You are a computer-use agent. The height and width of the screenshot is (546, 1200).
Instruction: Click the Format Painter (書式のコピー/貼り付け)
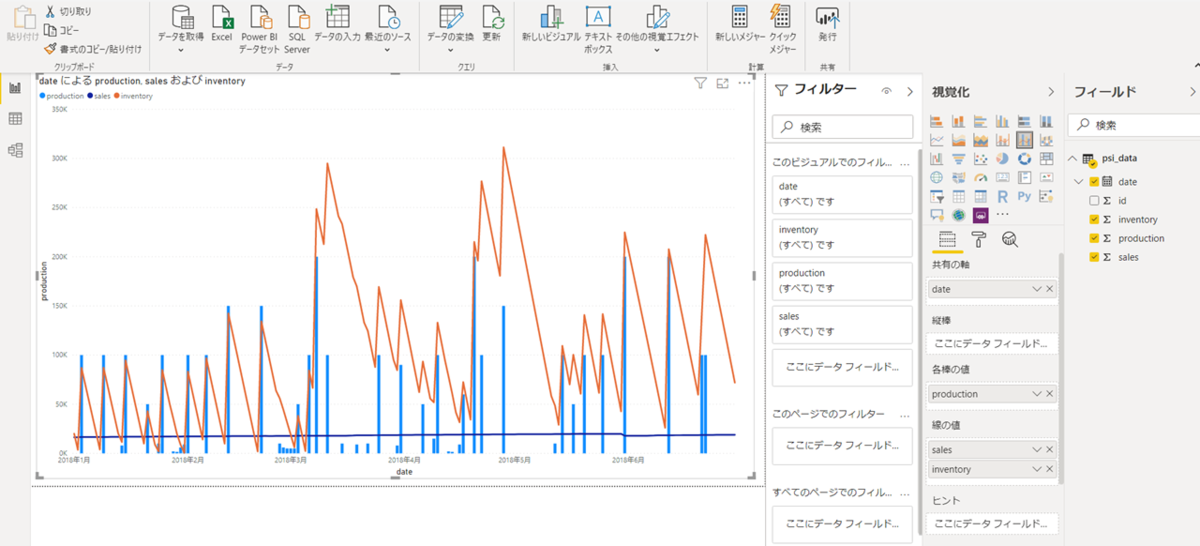point(93,48)
